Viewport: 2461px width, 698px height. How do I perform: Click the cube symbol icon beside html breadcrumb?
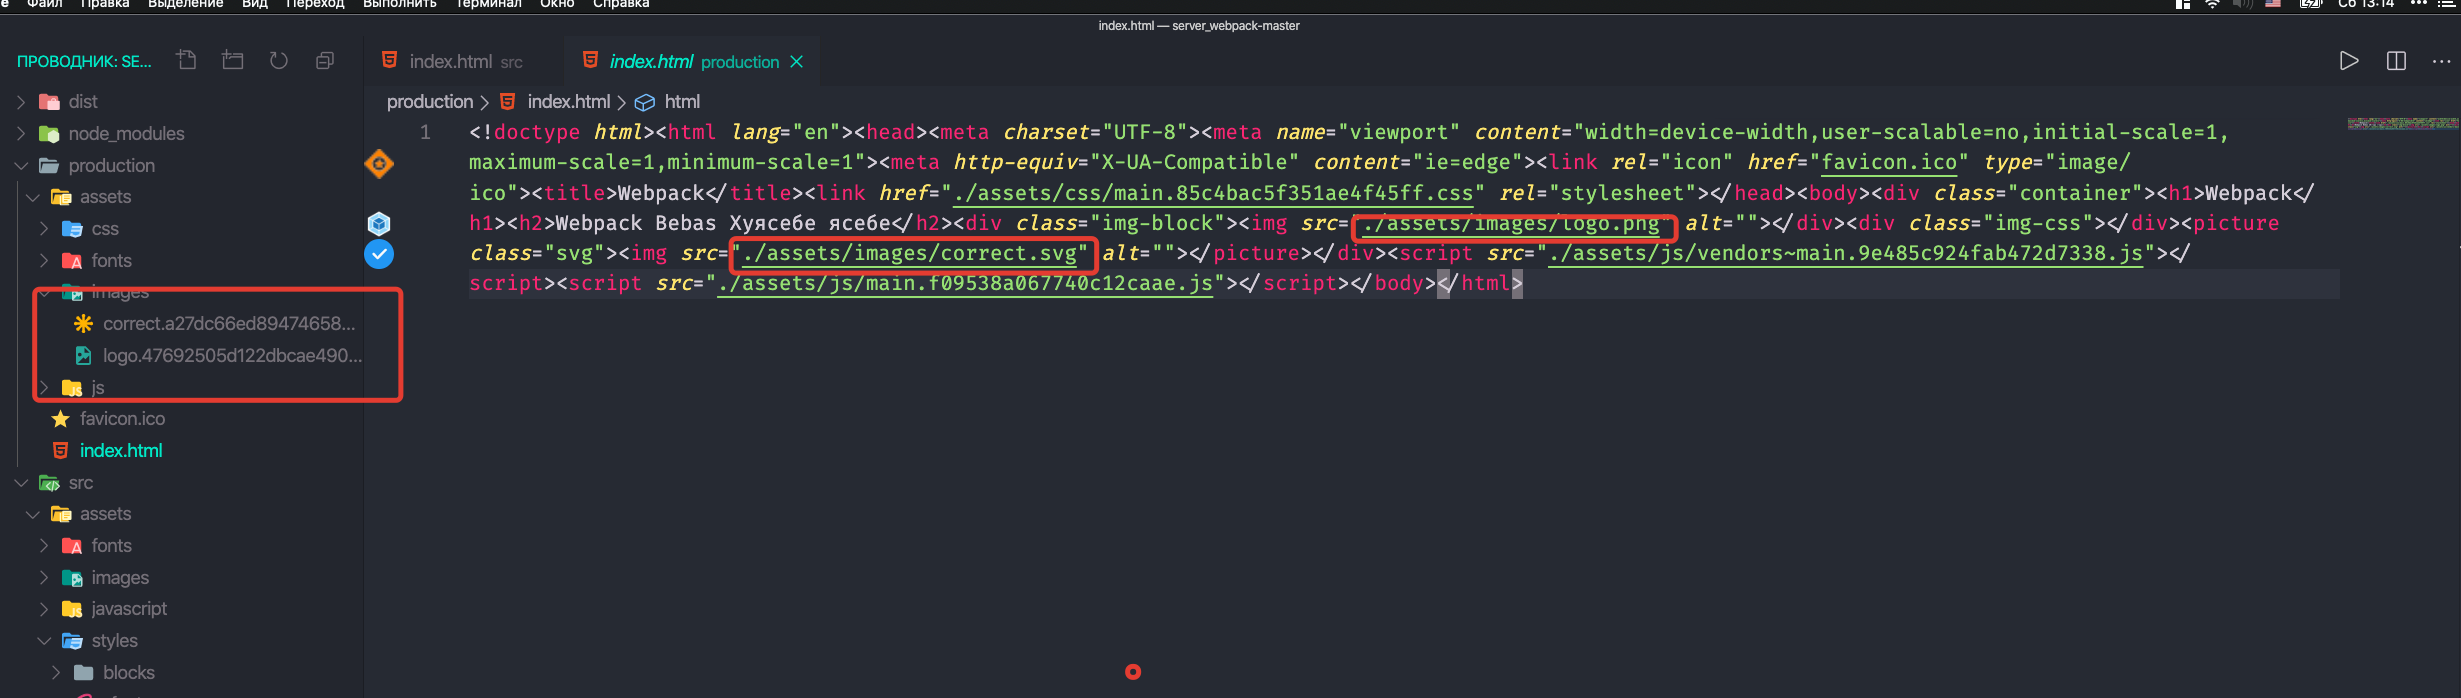(x=645, y=102)
